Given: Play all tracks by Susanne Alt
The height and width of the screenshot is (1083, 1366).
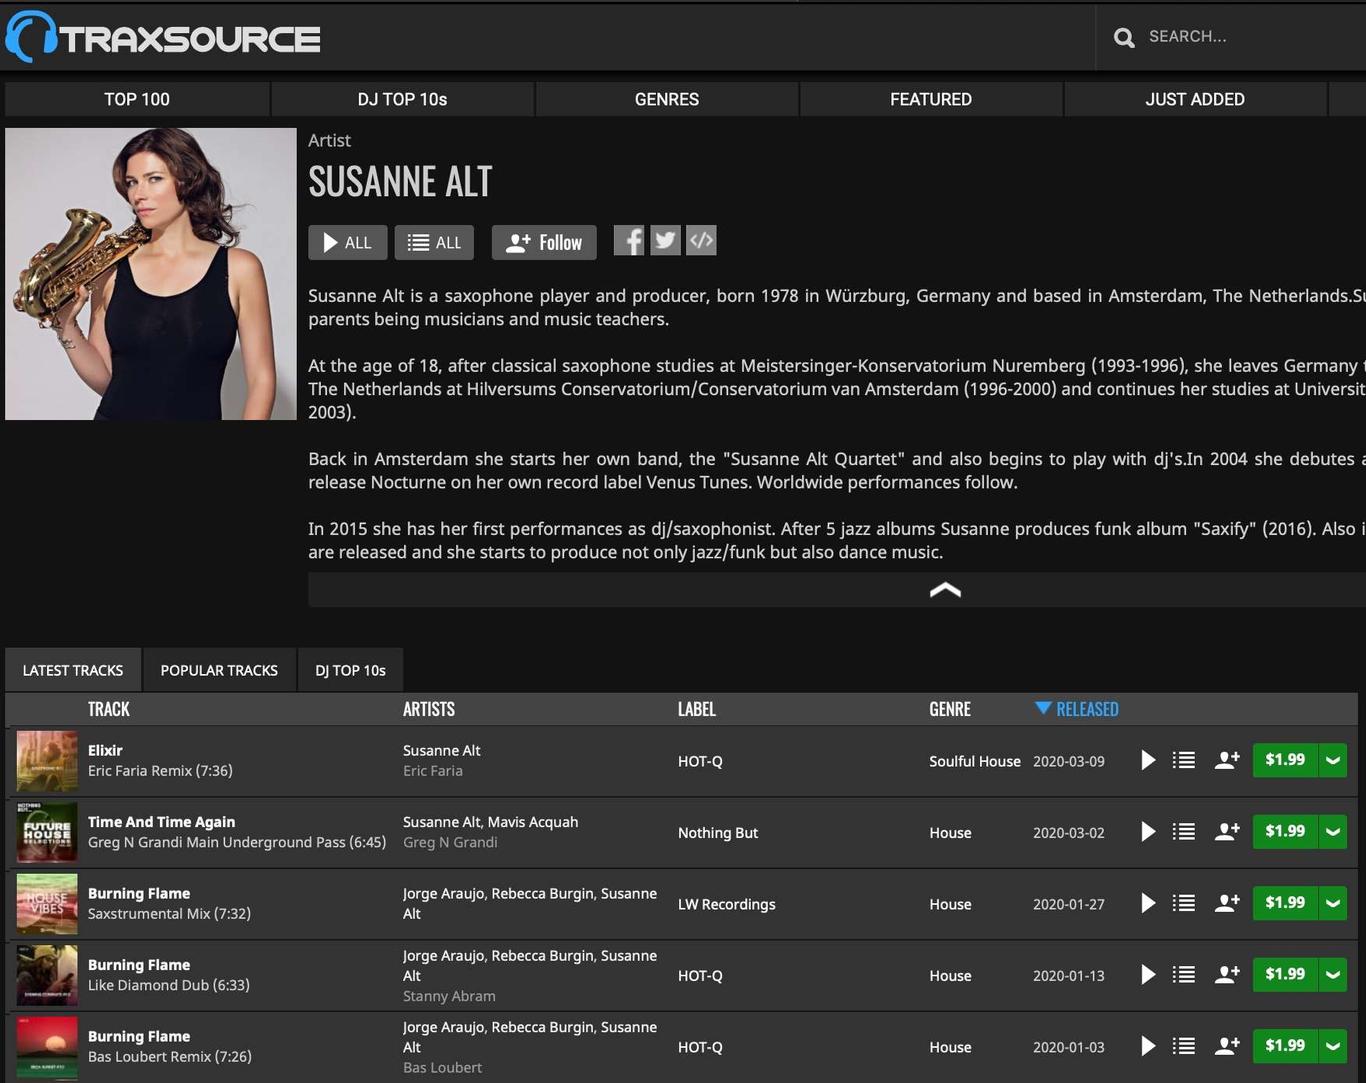Looking at the screenshot, I should point(348,242).
